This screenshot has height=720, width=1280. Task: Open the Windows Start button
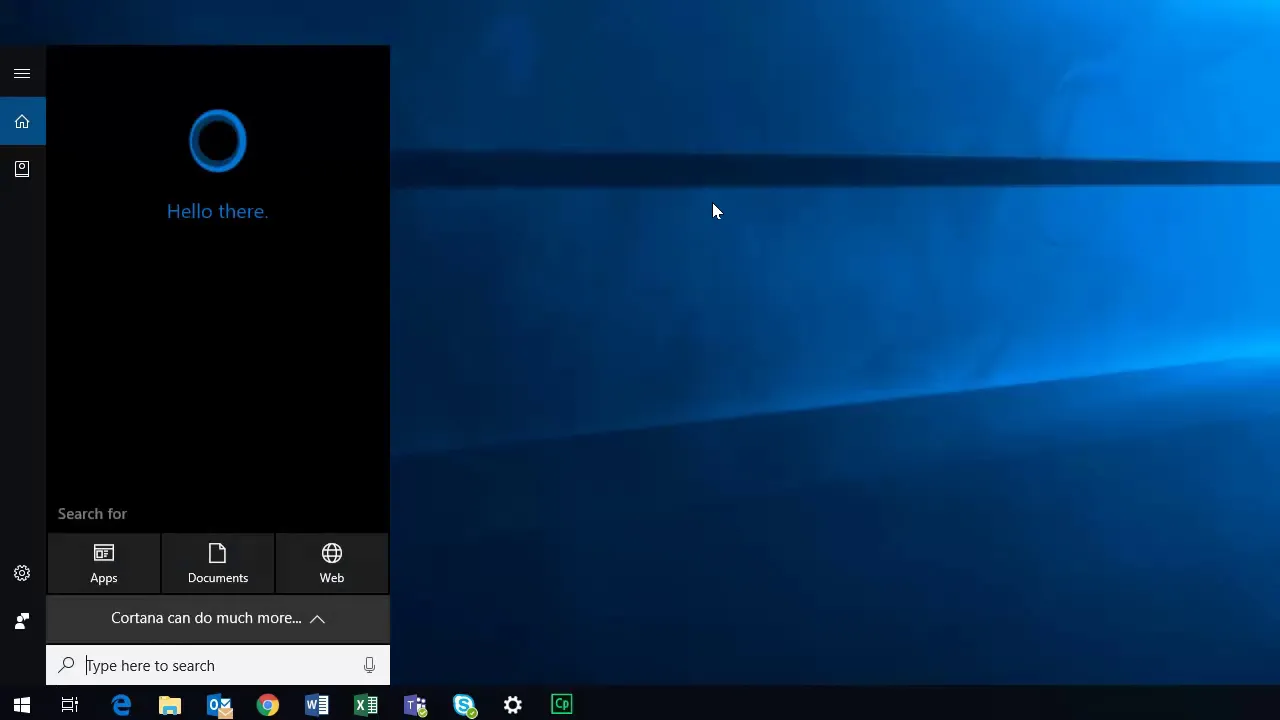22,705
